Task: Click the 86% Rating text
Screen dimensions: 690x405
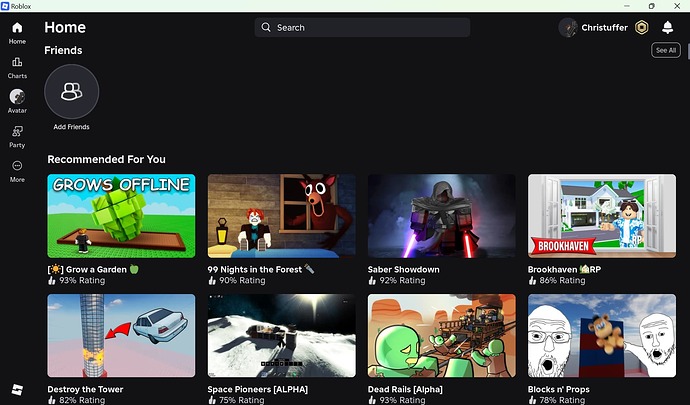Action: (x=562, y=280)
